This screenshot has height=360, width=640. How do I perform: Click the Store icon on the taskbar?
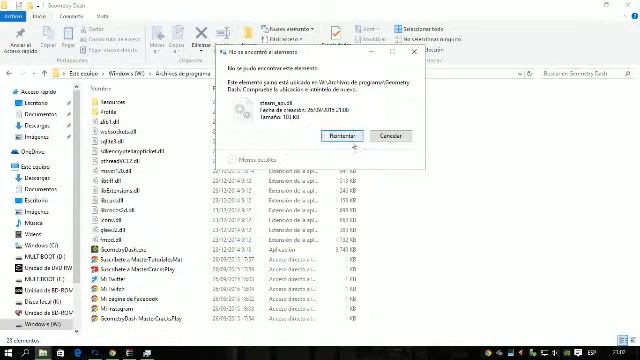[x=60, y=353]
